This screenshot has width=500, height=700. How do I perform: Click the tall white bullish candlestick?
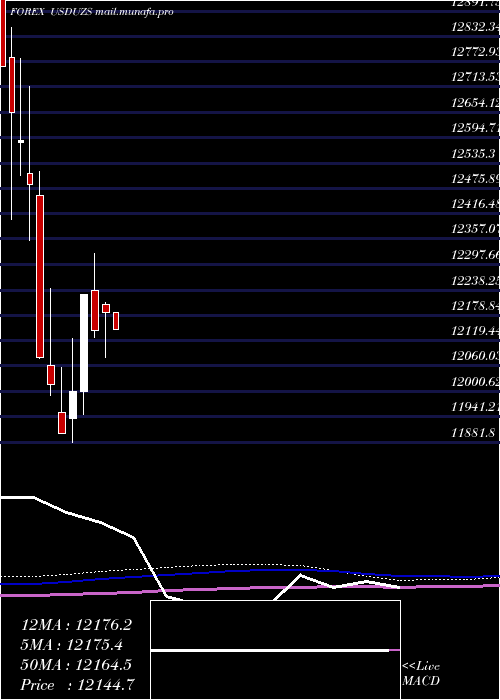[x=84, y=343]
